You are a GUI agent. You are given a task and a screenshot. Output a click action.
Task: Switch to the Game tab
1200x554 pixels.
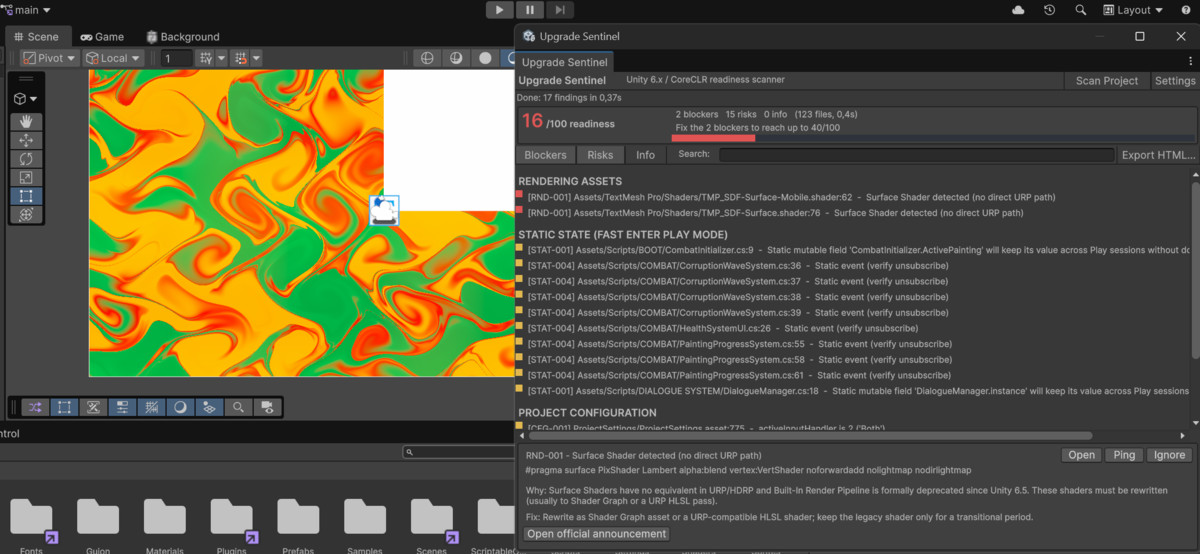(102, 36)
